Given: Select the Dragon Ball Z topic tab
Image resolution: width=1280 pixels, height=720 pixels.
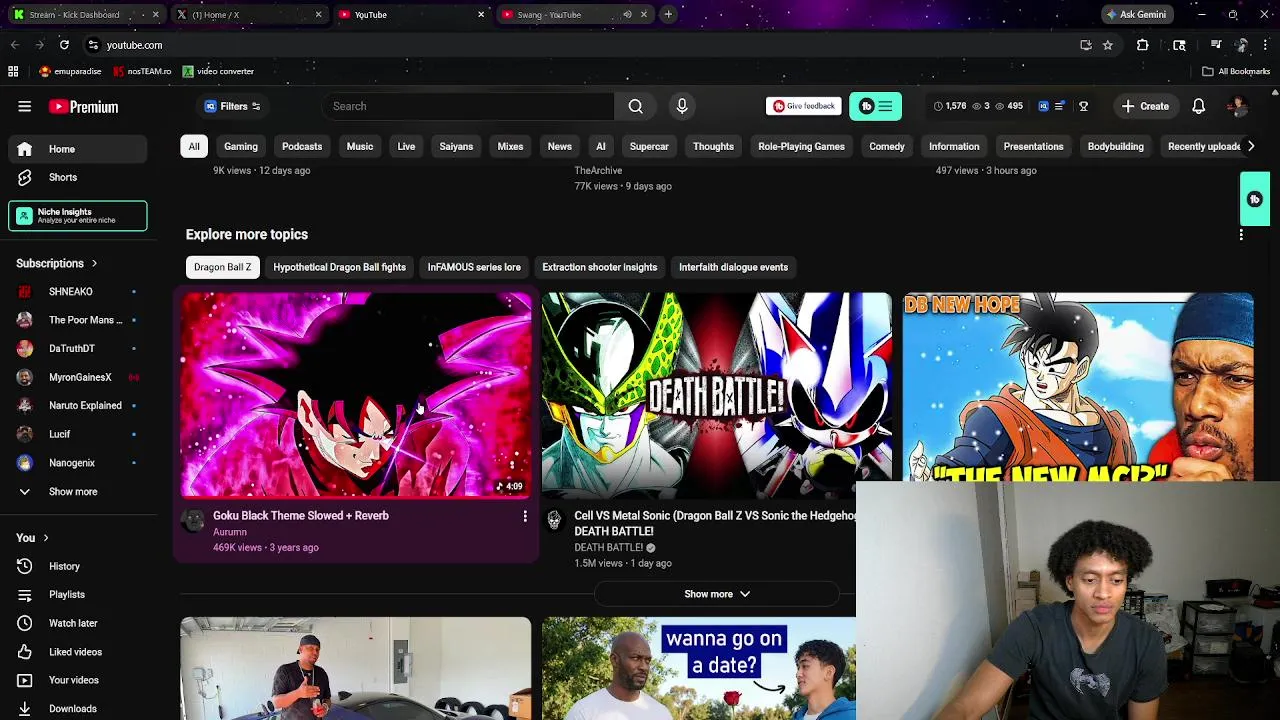Looking at the screenshot, I should (223, 267).
